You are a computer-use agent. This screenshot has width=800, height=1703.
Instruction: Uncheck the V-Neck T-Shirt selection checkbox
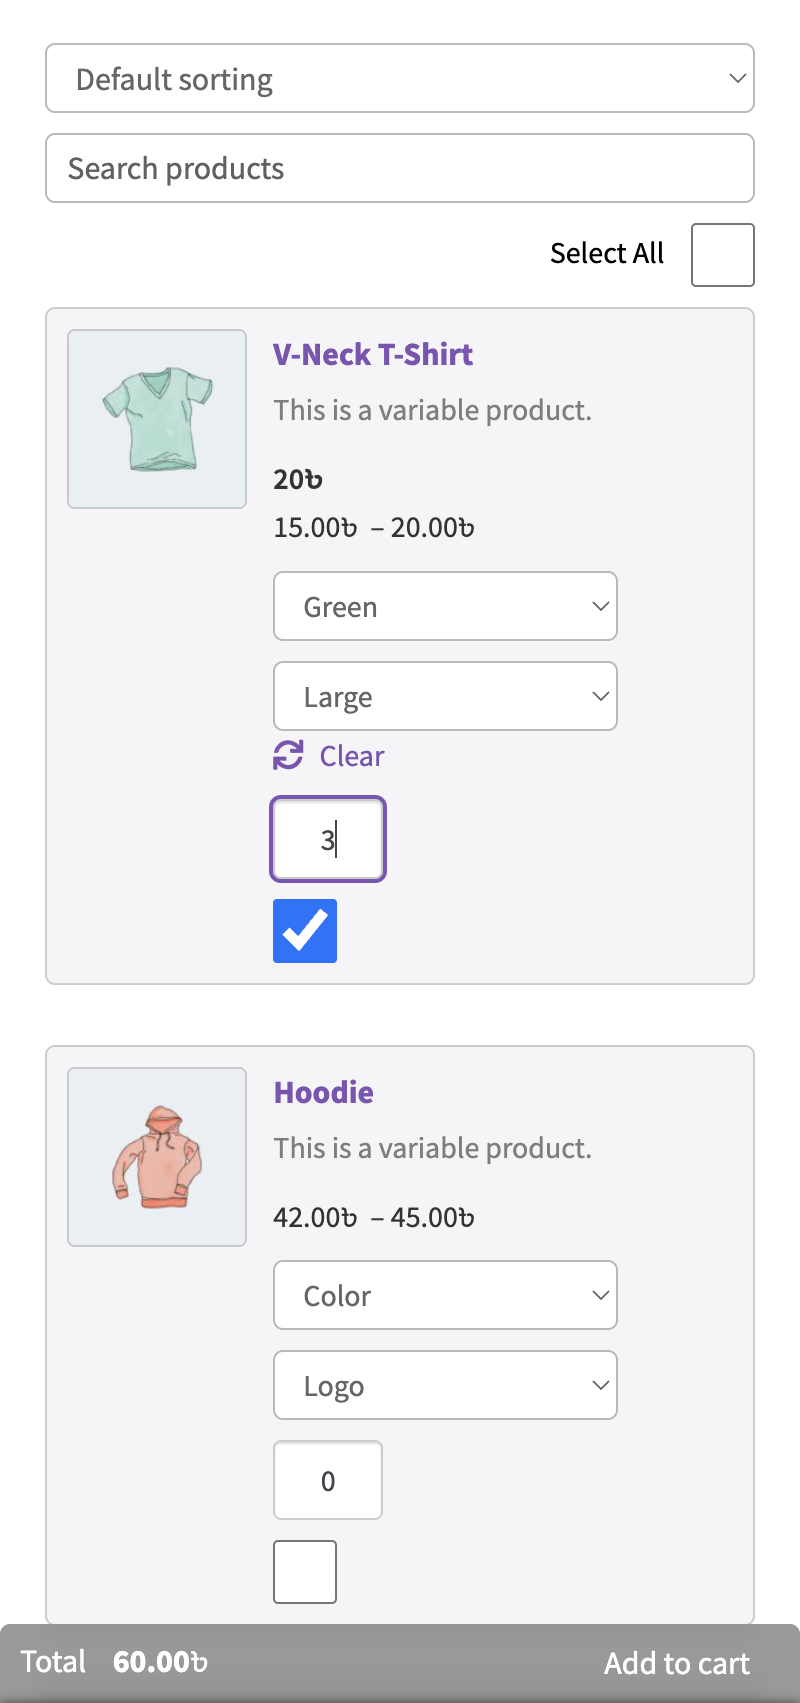click(305, 931)
